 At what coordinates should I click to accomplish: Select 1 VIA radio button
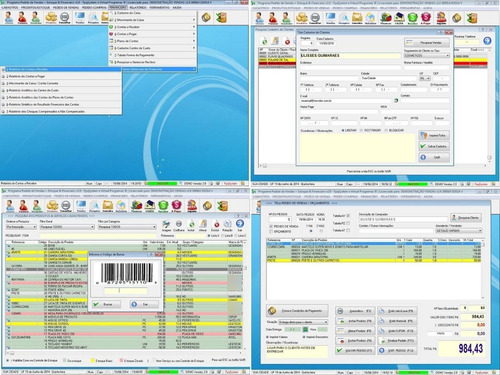click(x=311, y=231)
